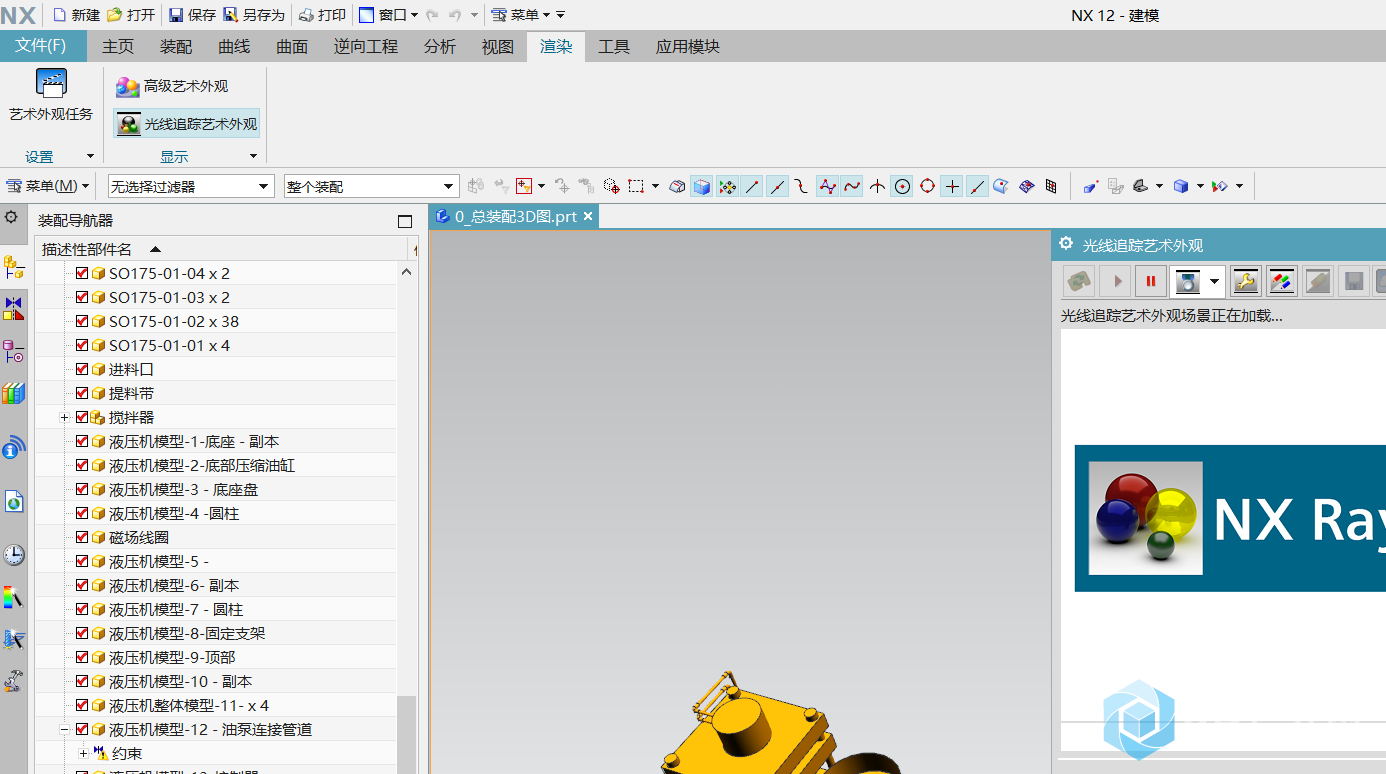
Task: Open the 文件(F) menu
Action: 41,46
